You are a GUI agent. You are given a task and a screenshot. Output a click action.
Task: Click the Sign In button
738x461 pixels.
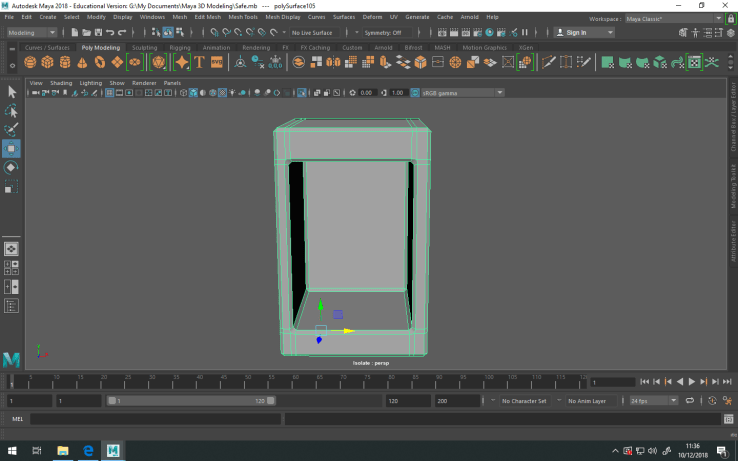coord(578,32)
